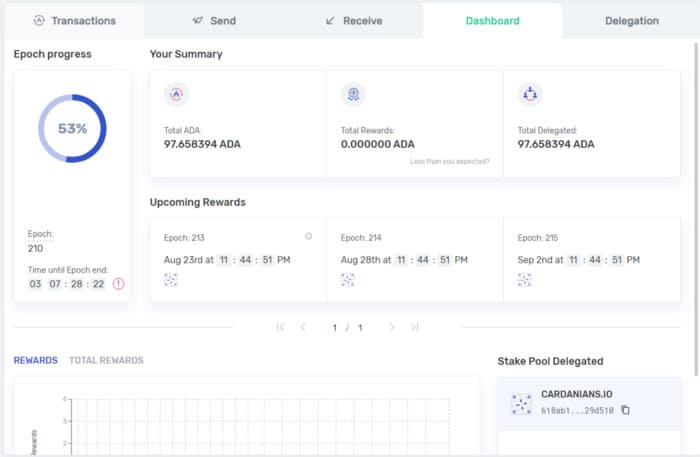Screen dimensions: 700x457
Task: Click the current epoch number 210
Action: [x=35, y=249]
